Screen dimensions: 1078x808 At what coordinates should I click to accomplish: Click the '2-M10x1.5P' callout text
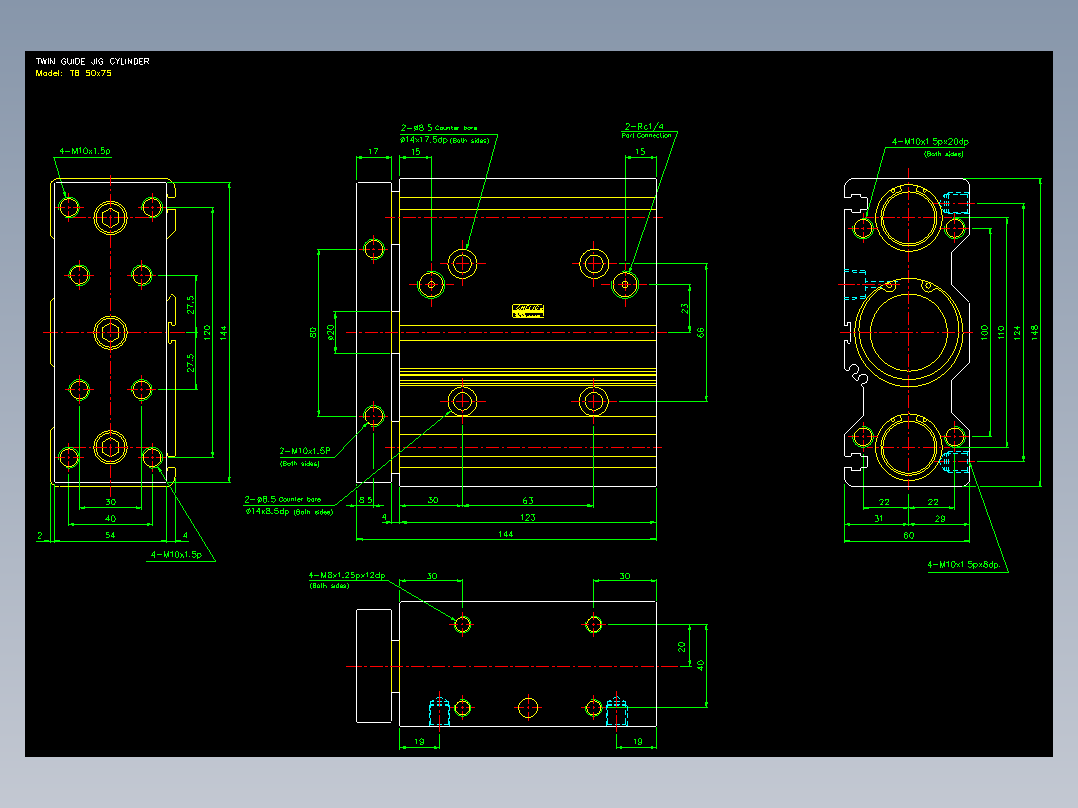pos(305,451)
